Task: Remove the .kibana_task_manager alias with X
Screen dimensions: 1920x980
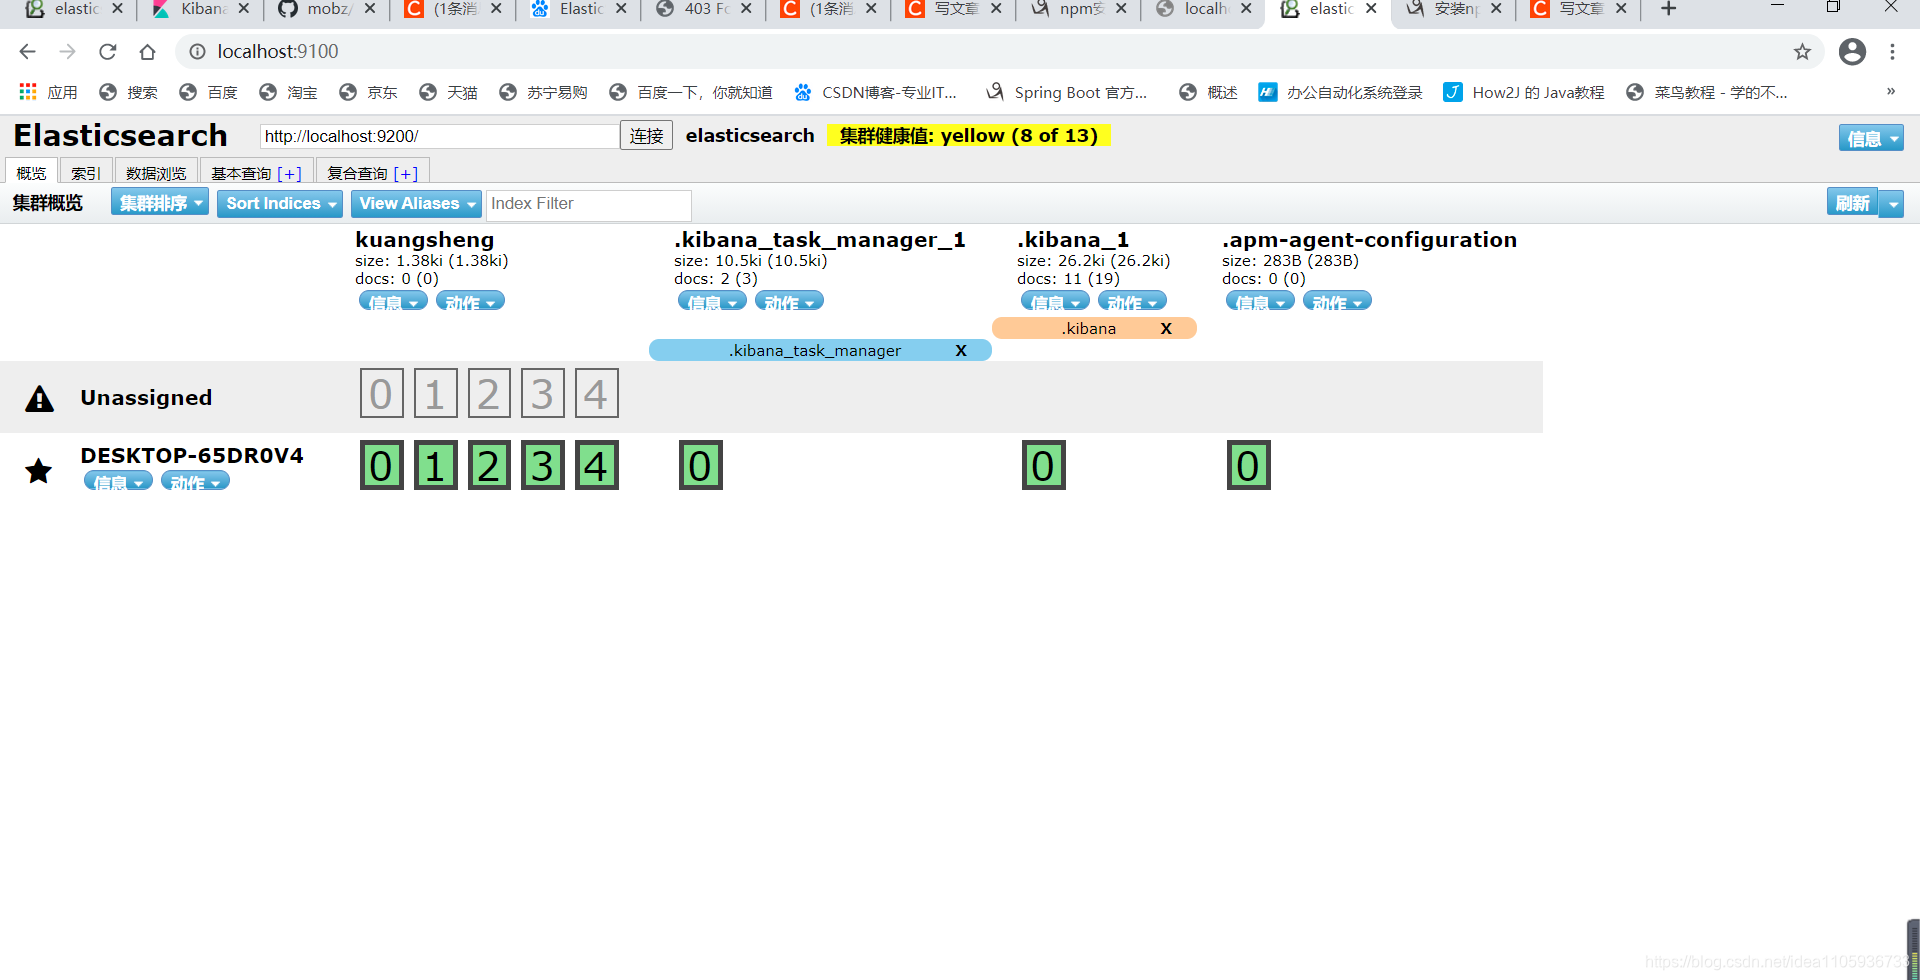Action: (x=961, y=351)
